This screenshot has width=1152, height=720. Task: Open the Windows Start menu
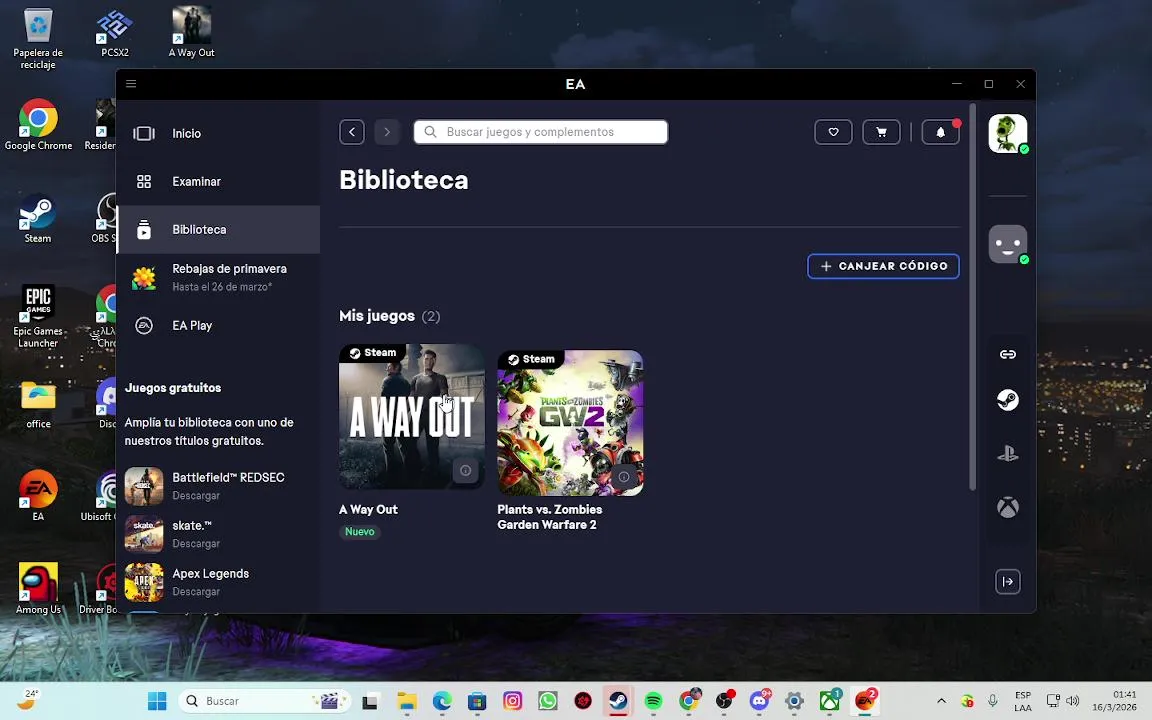(x=156, y=701)
